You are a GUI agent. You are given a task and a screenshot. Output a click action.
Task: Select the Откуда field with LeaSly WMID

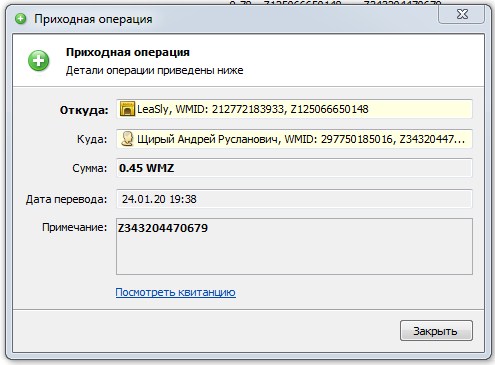point(294,109)
